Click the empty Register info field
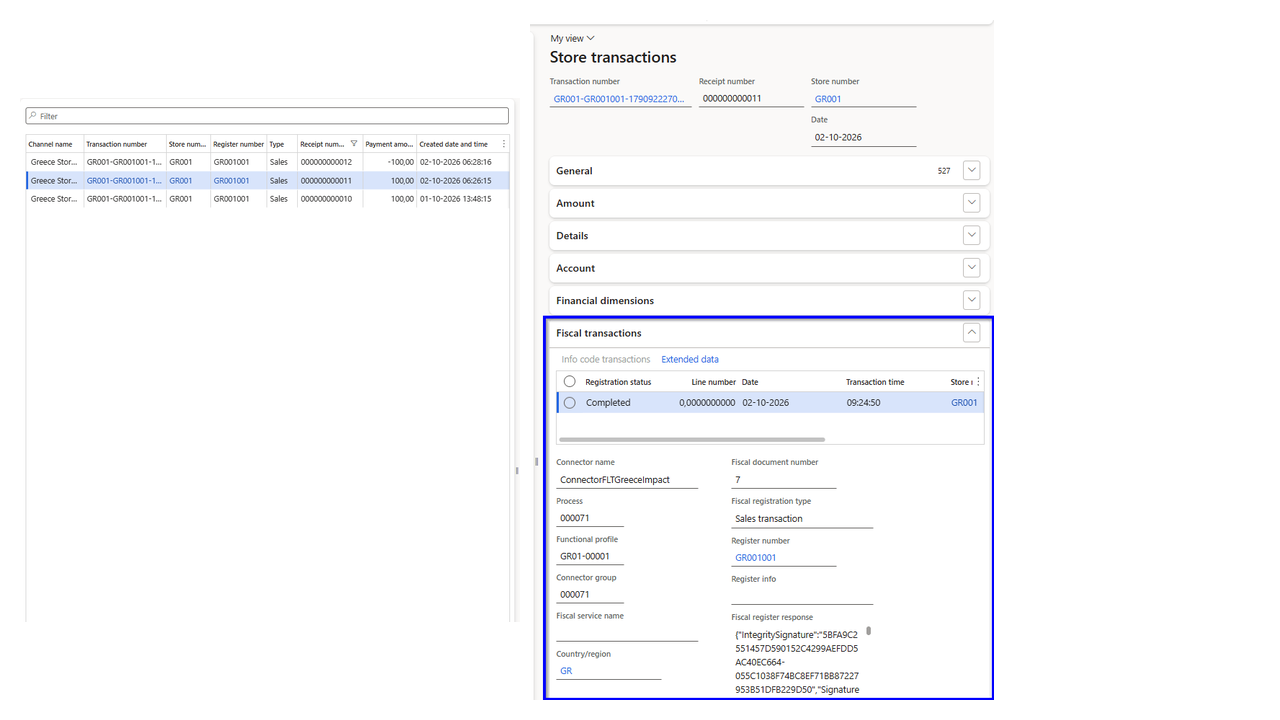This screenshot has width=1280, height=720. pos(802,596)
